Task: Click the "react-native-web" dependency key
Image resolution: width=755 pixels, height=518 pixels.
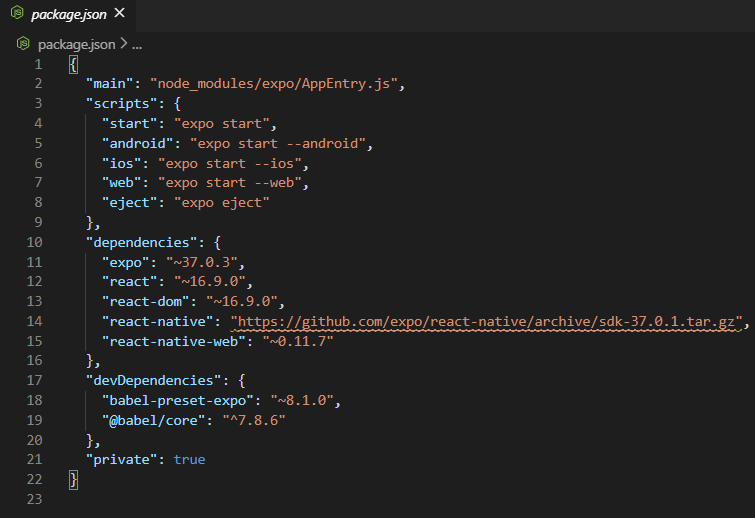Action: [173, 342]
